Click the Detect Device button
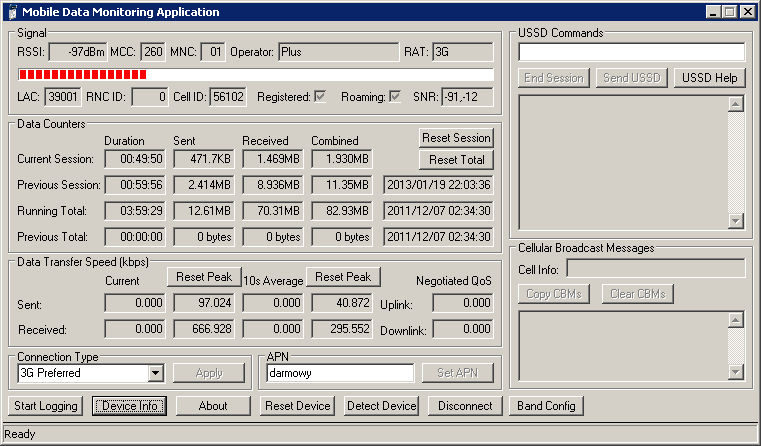 coord(381,406)
